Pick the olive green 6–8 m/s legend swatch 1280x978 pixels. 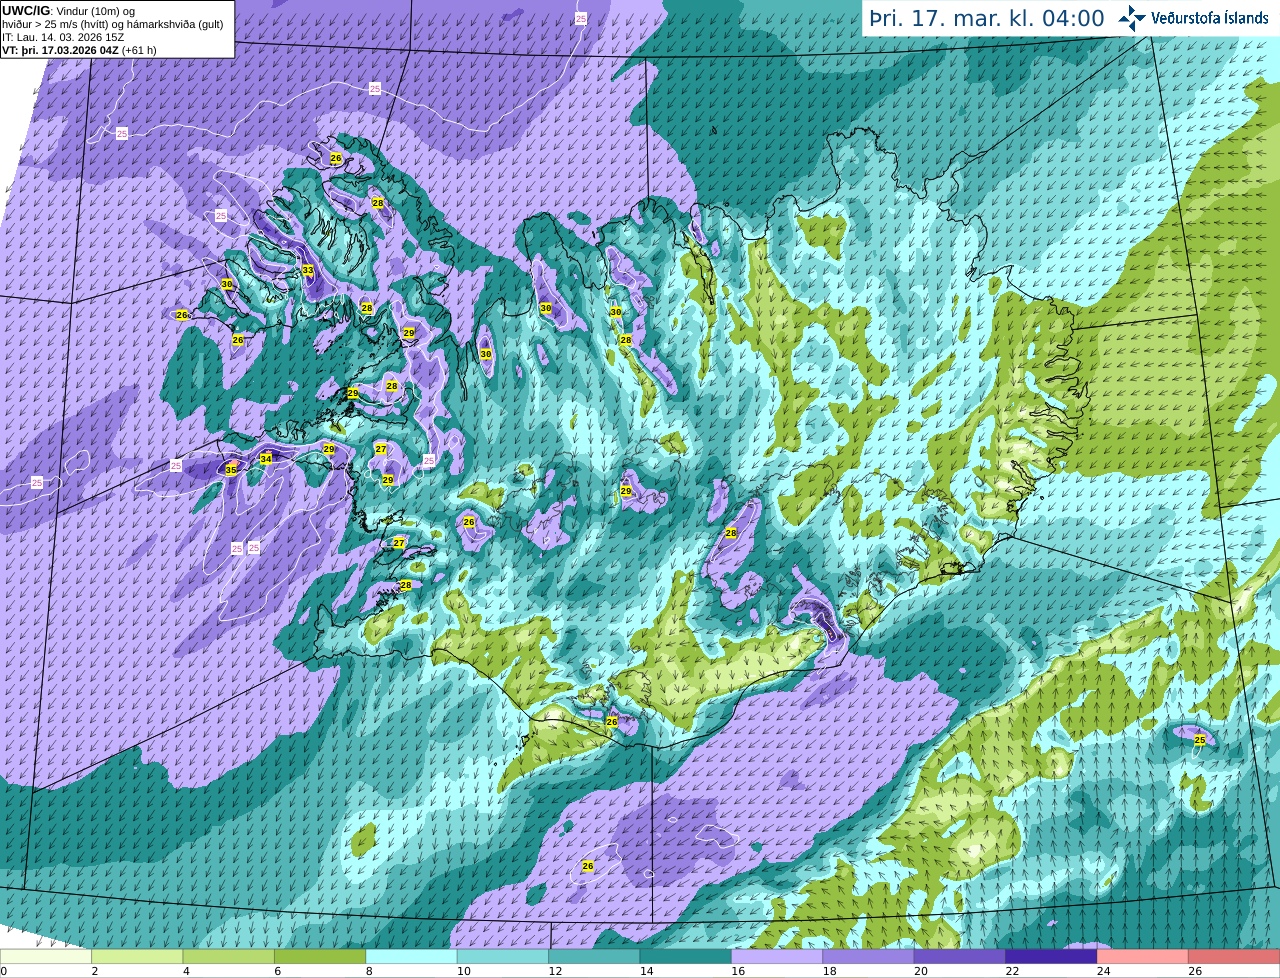point(320,956)
